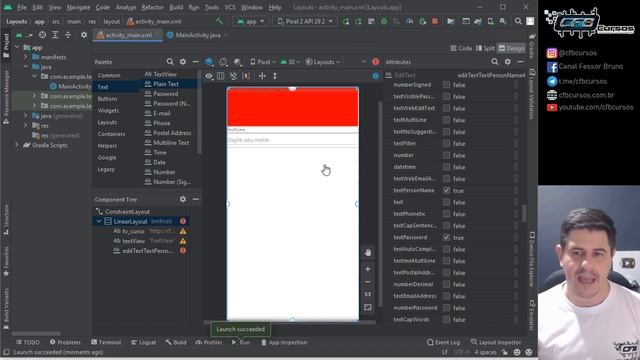The image size is (640, 360).
Task: Select Buttons category in Palette
Action: [107, 99]
